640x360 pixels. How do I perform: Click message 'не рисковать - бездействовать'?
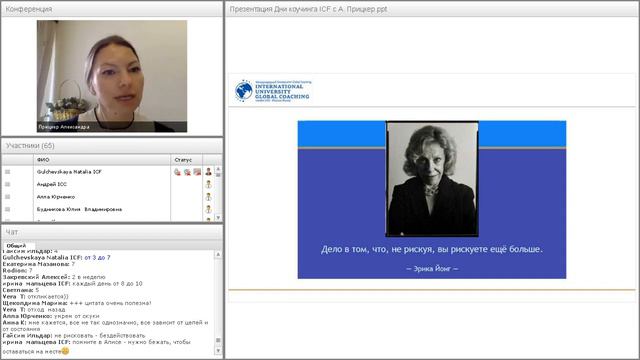[100, 336]
